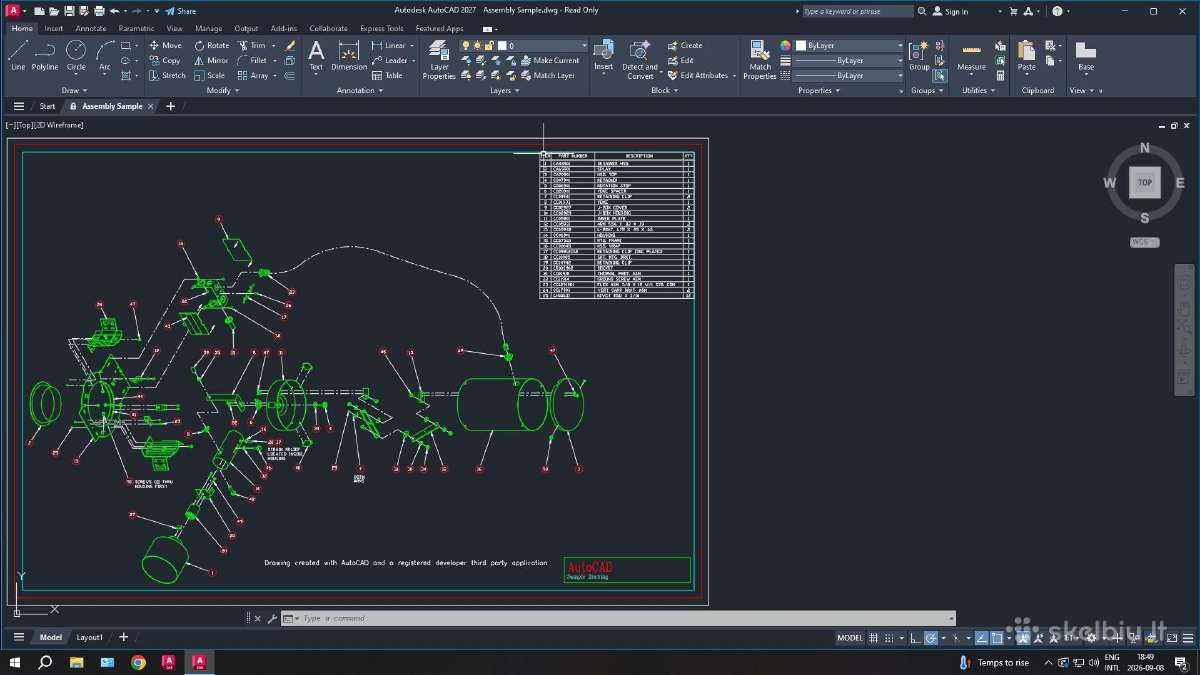Toggle ortho mode in status bar

click(x=915, y=638)
